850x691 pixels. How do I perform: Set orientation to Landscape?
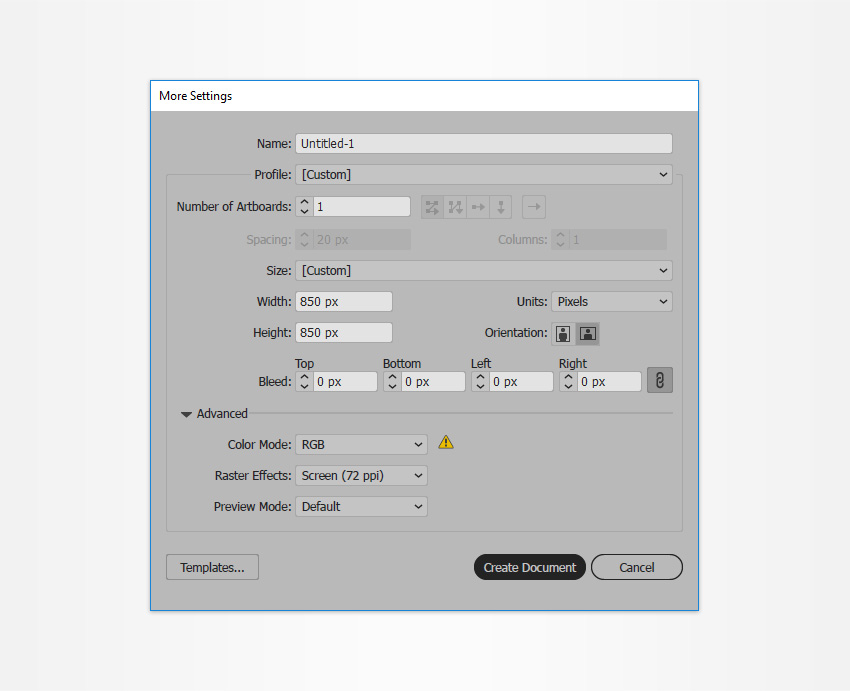click(x=588, y=333)
